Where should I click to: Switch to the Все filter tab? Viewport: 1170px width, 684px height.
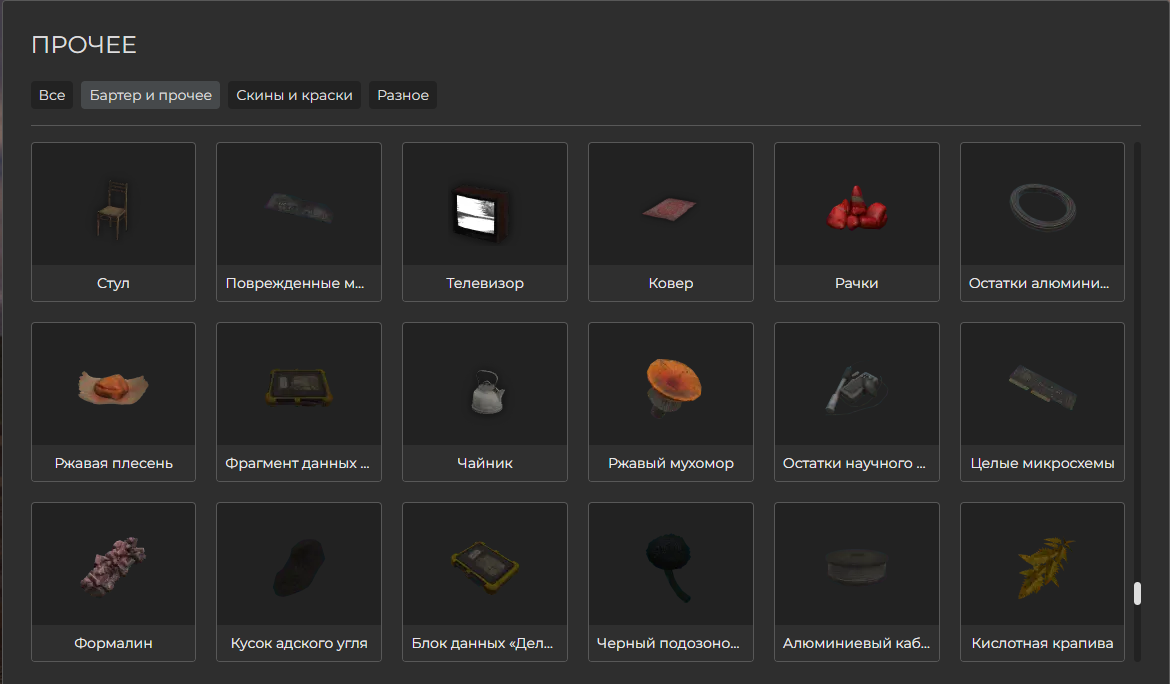(52, 95)
